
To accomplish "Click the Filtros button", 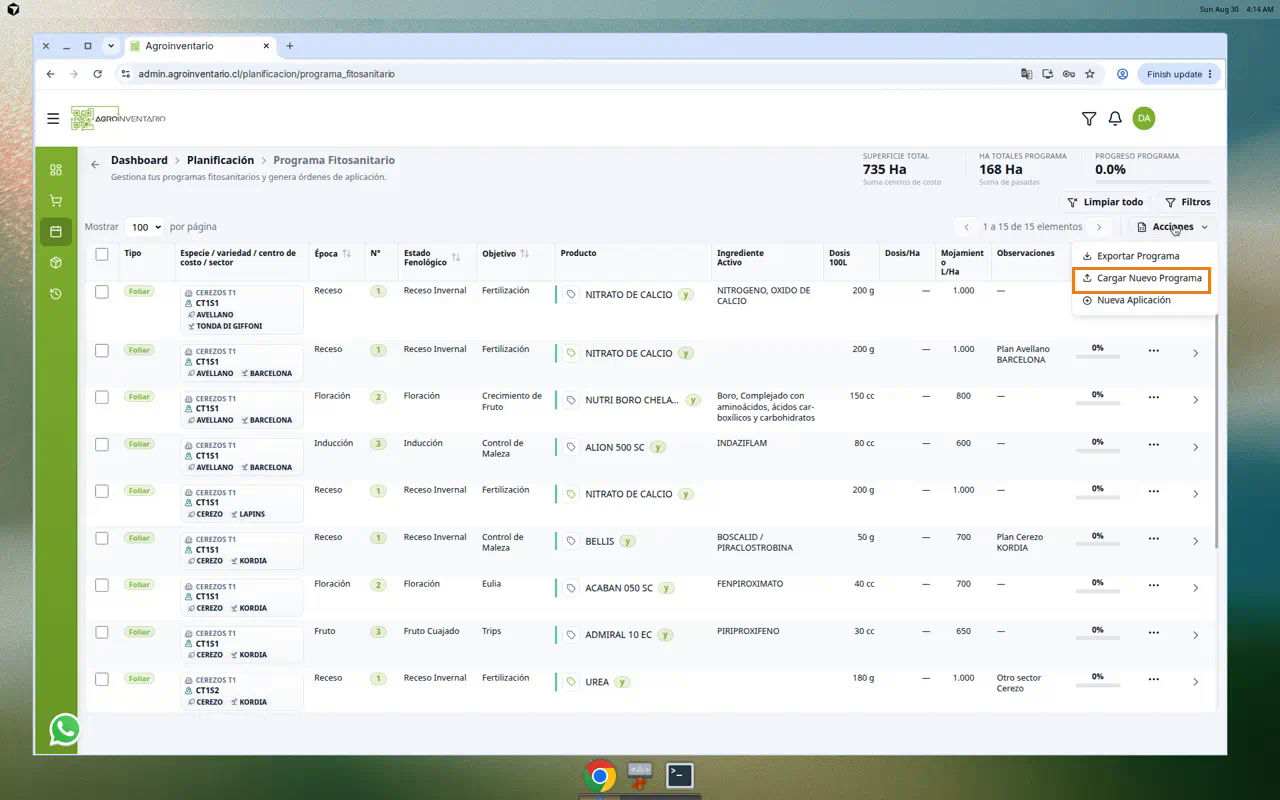I will [x=1187, y=202].
